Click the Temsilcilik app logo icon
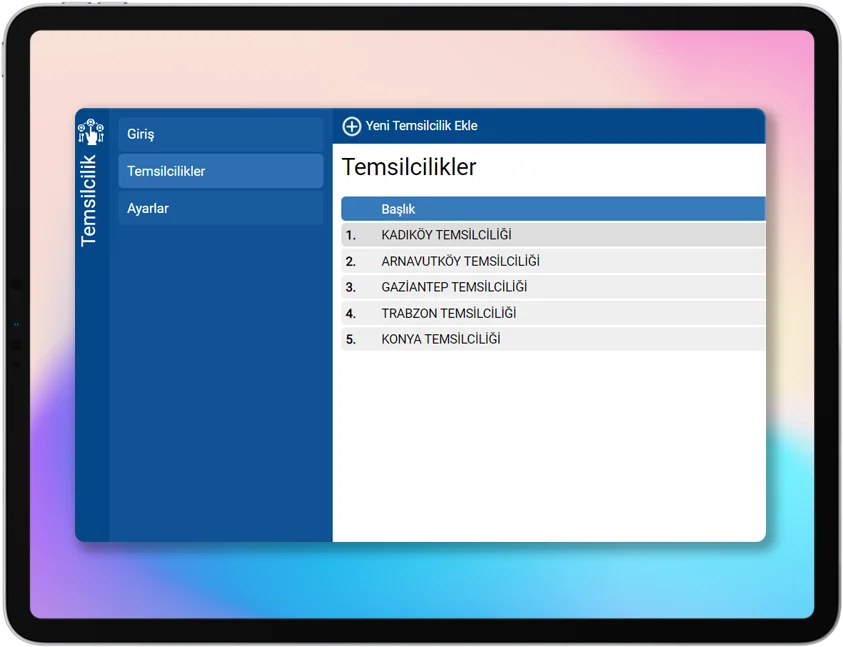This screenshot has height=647, width=843. pyautogui.click(x=91, y=131)
